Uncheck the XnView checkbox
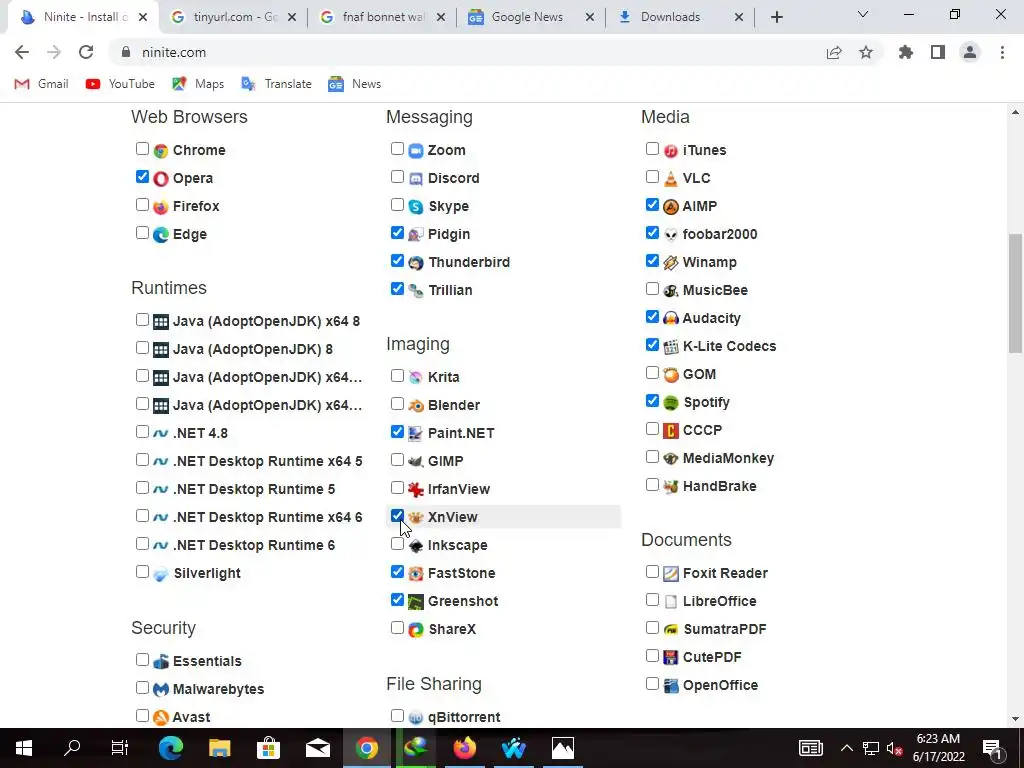1024x768 pixels. pyautogui.click(x=397, y=516)
